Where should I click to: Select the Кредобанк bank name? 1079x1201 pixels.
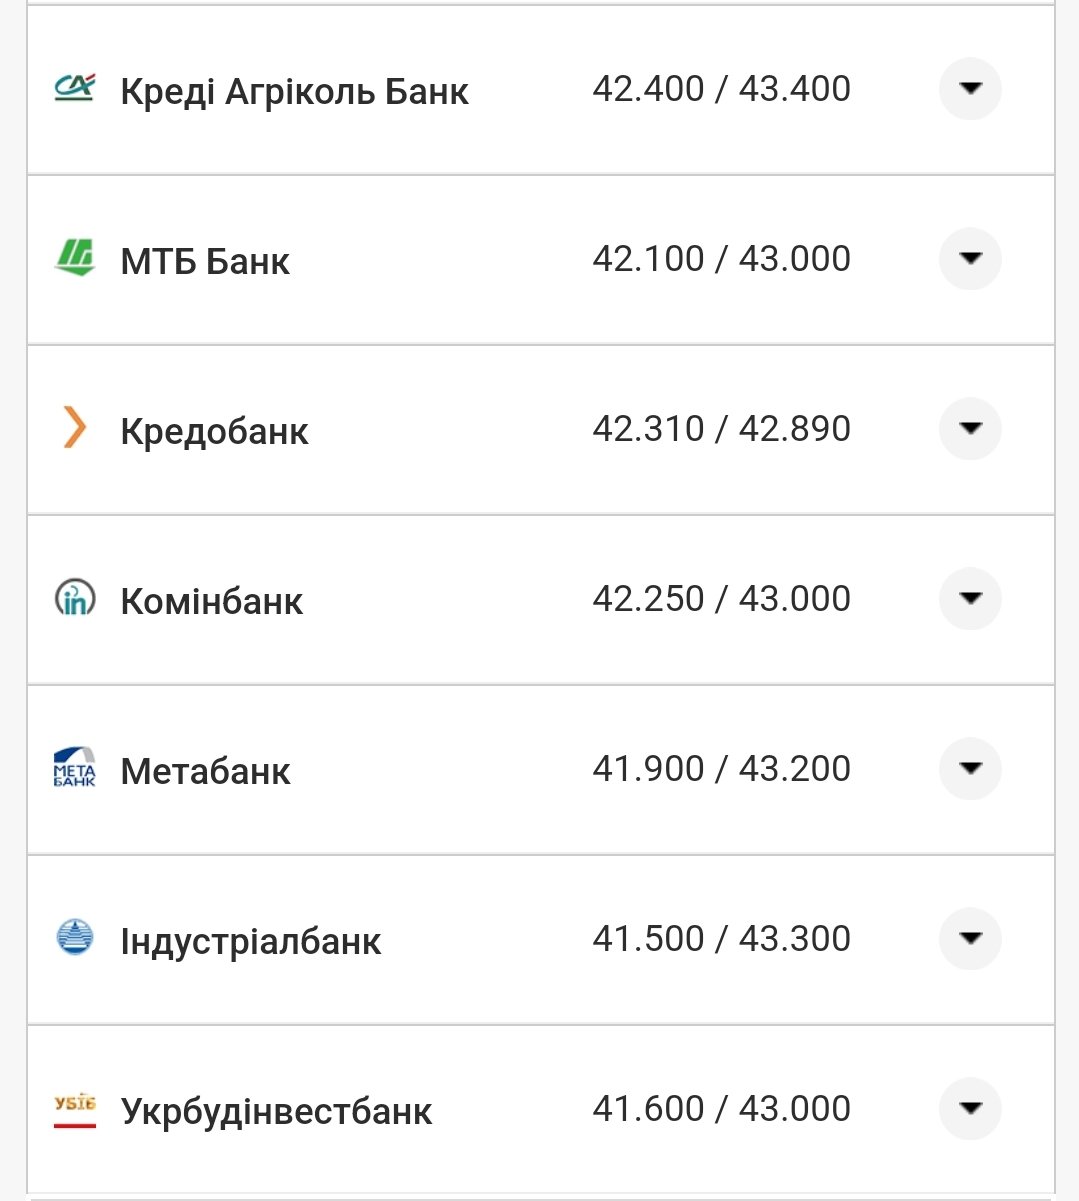tap(214, 432)
